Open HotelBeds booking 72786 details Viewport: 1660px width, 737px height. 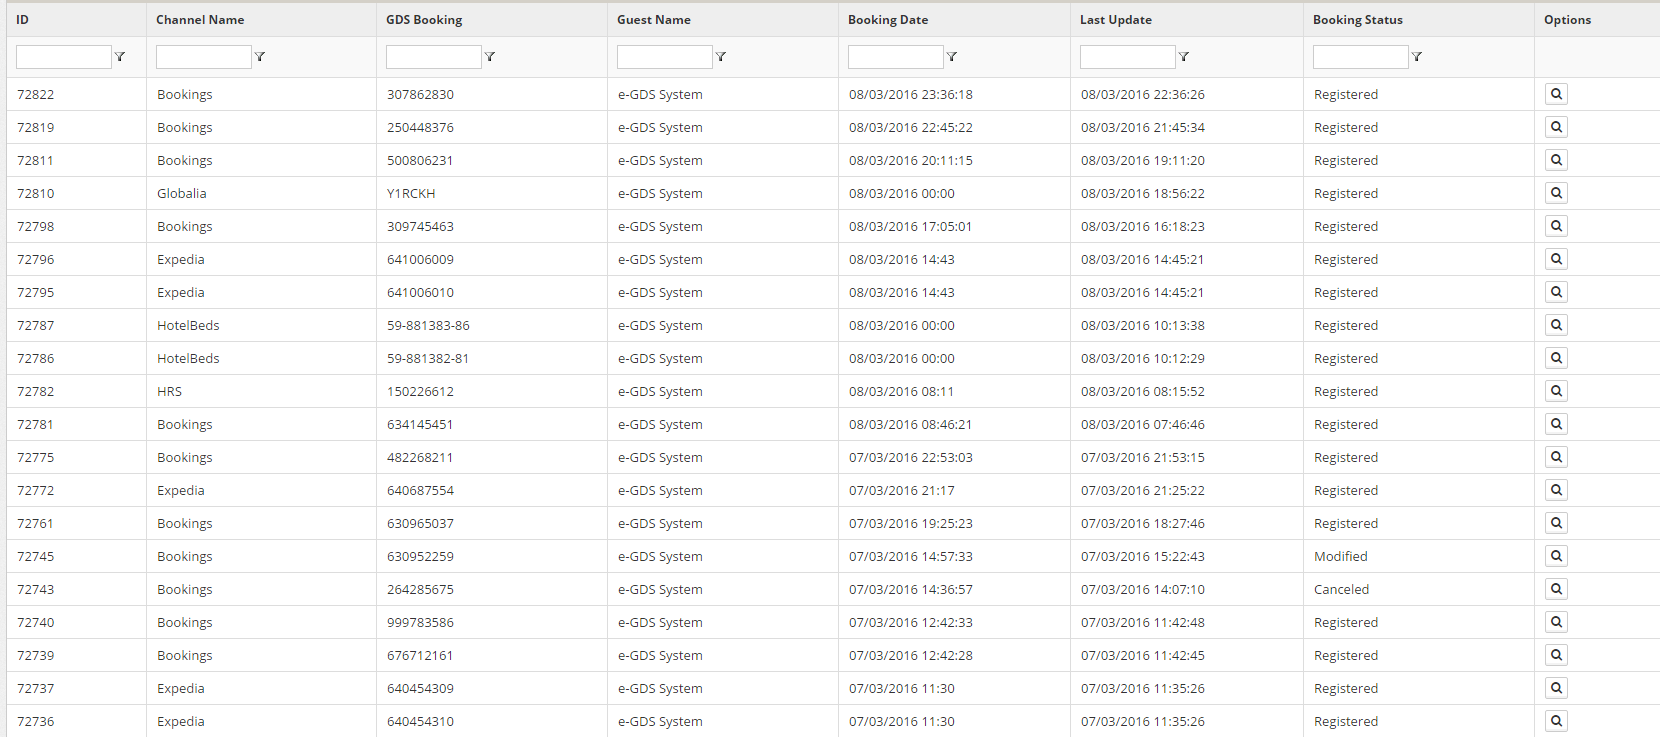(x=1556, y=358)
